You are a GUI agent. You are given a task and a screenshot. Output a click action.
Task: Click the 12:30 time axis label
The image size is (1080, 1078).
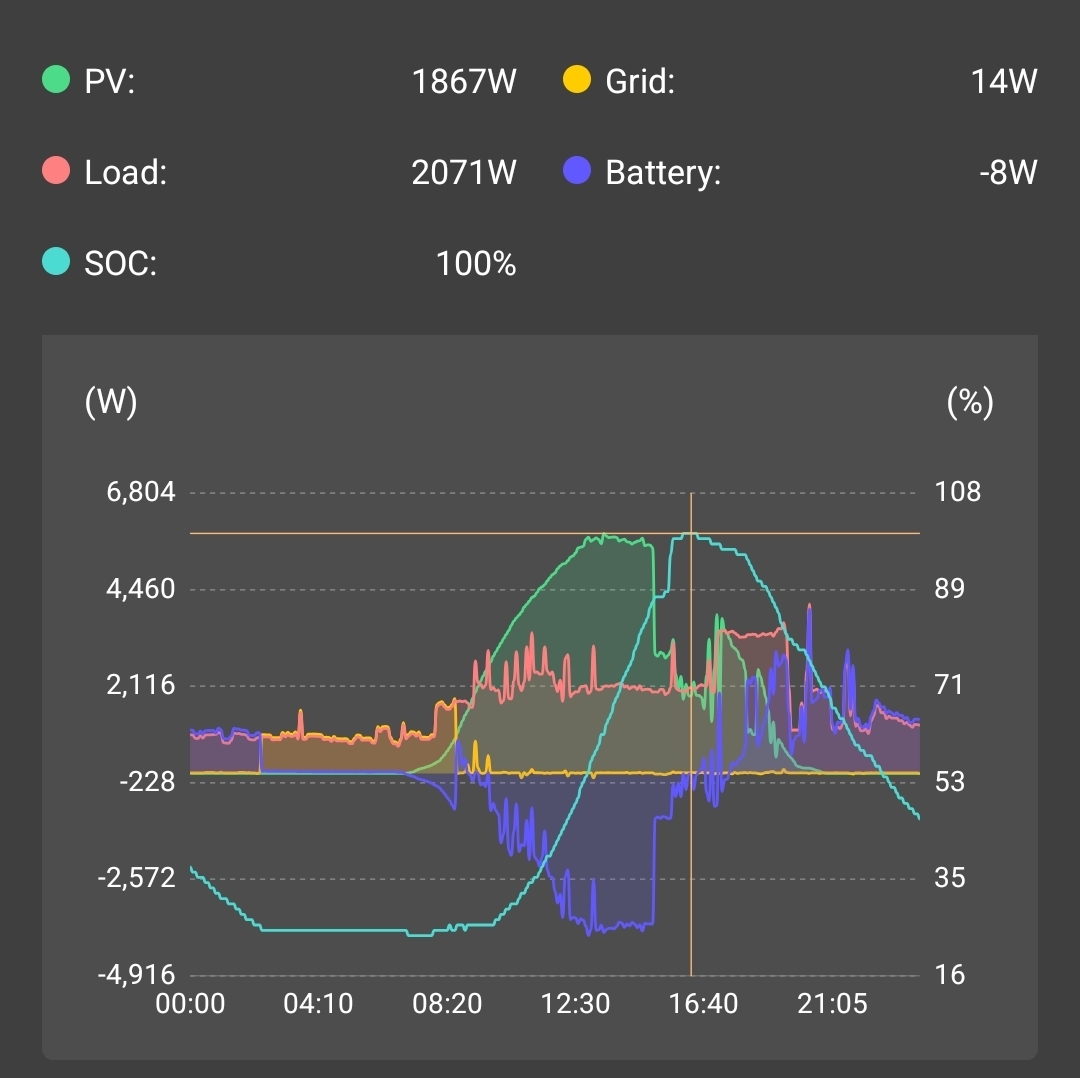pyautogui.click(x=575, y=1004)
